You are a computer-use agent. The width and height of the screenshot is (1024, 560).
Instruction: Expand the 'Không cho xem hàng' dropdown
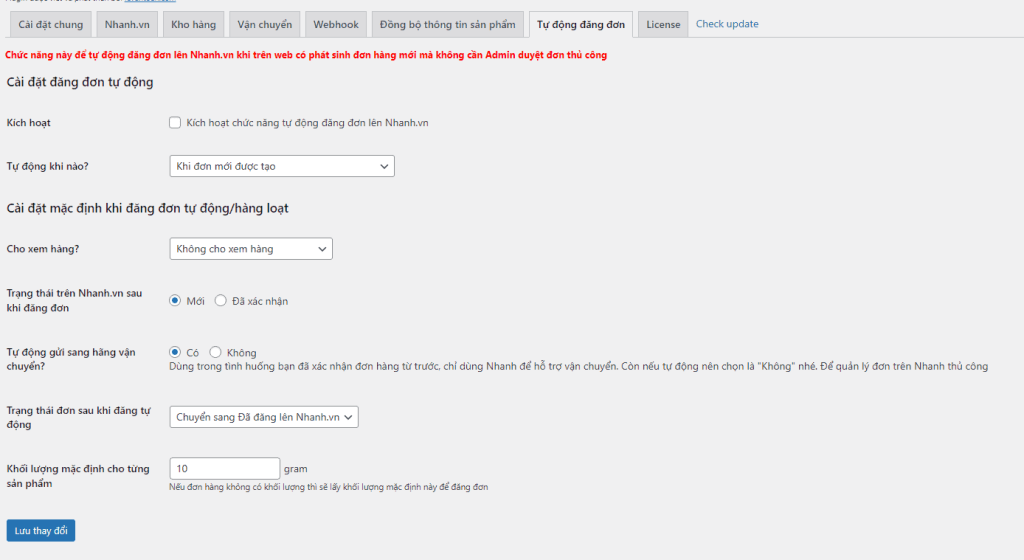point(251,248)
